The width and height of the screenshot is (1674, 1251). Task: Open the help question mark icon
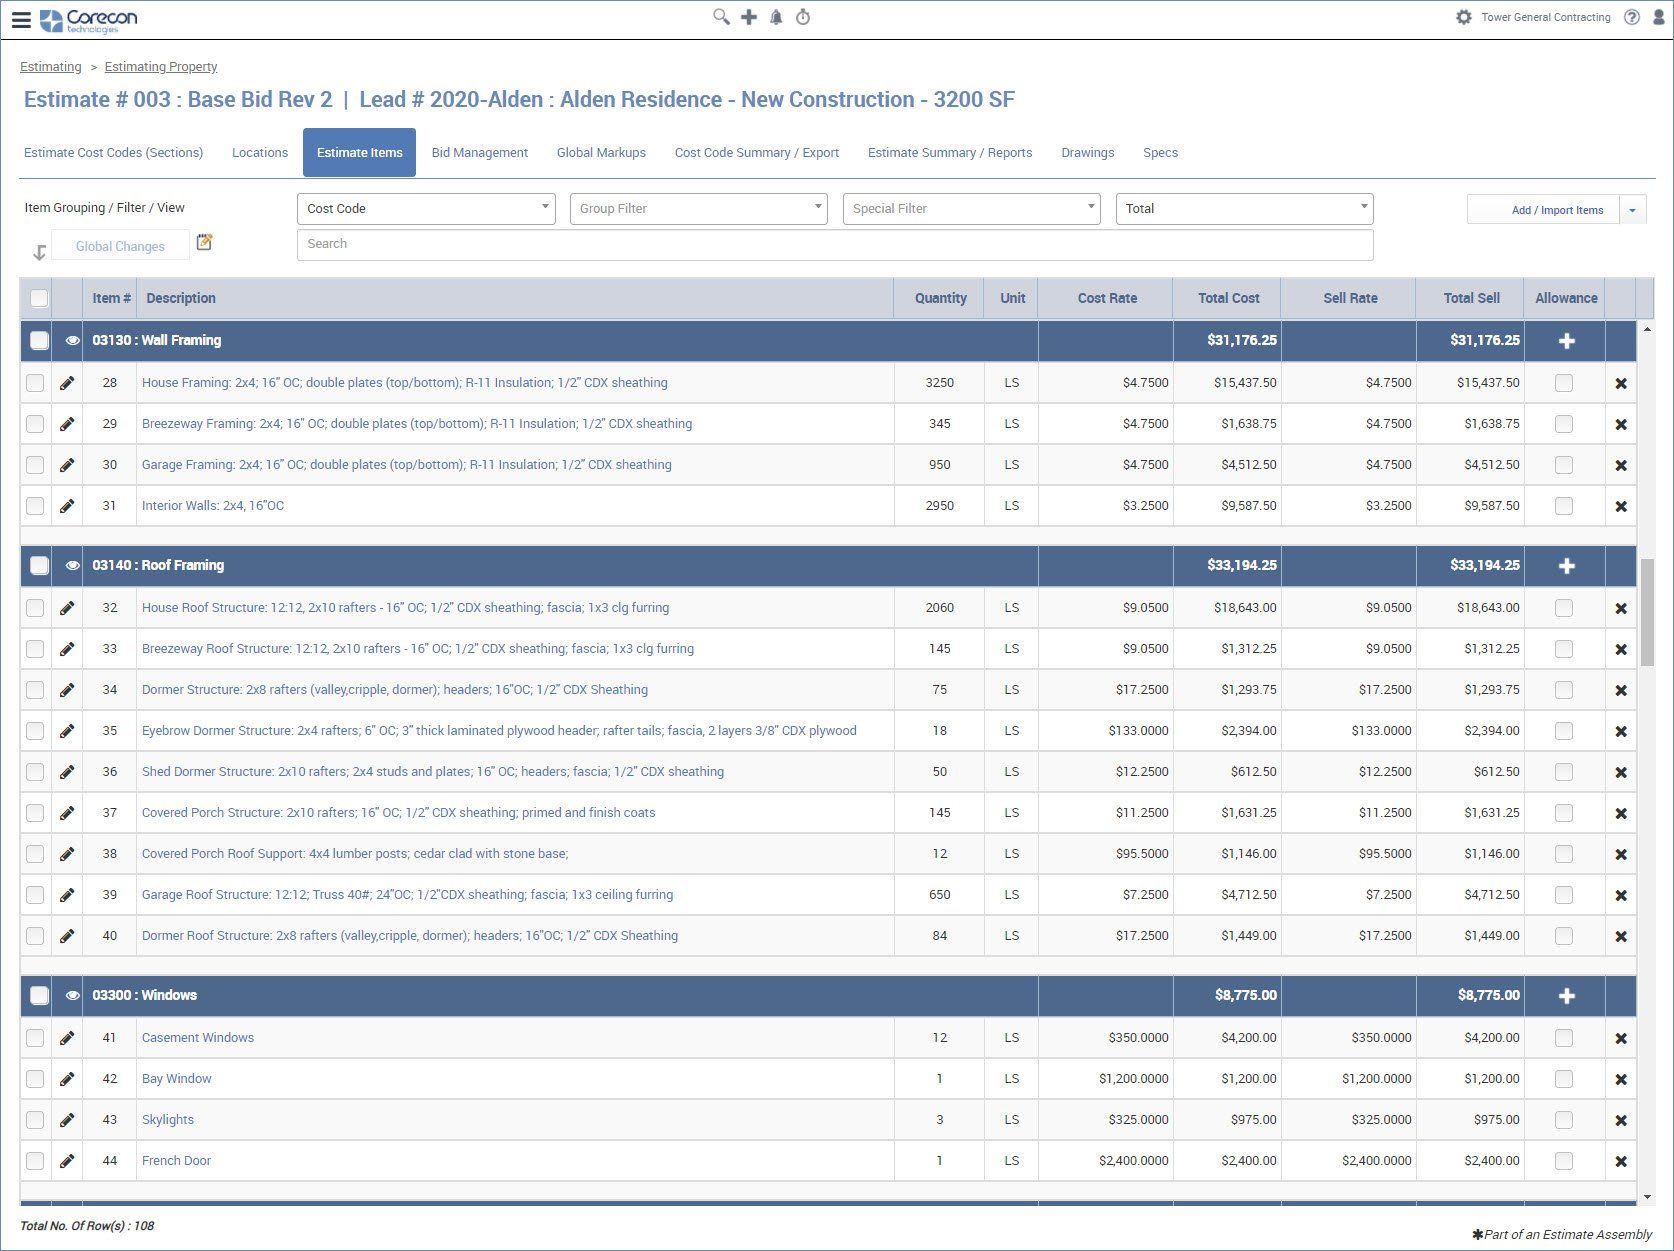(1632, 17)
